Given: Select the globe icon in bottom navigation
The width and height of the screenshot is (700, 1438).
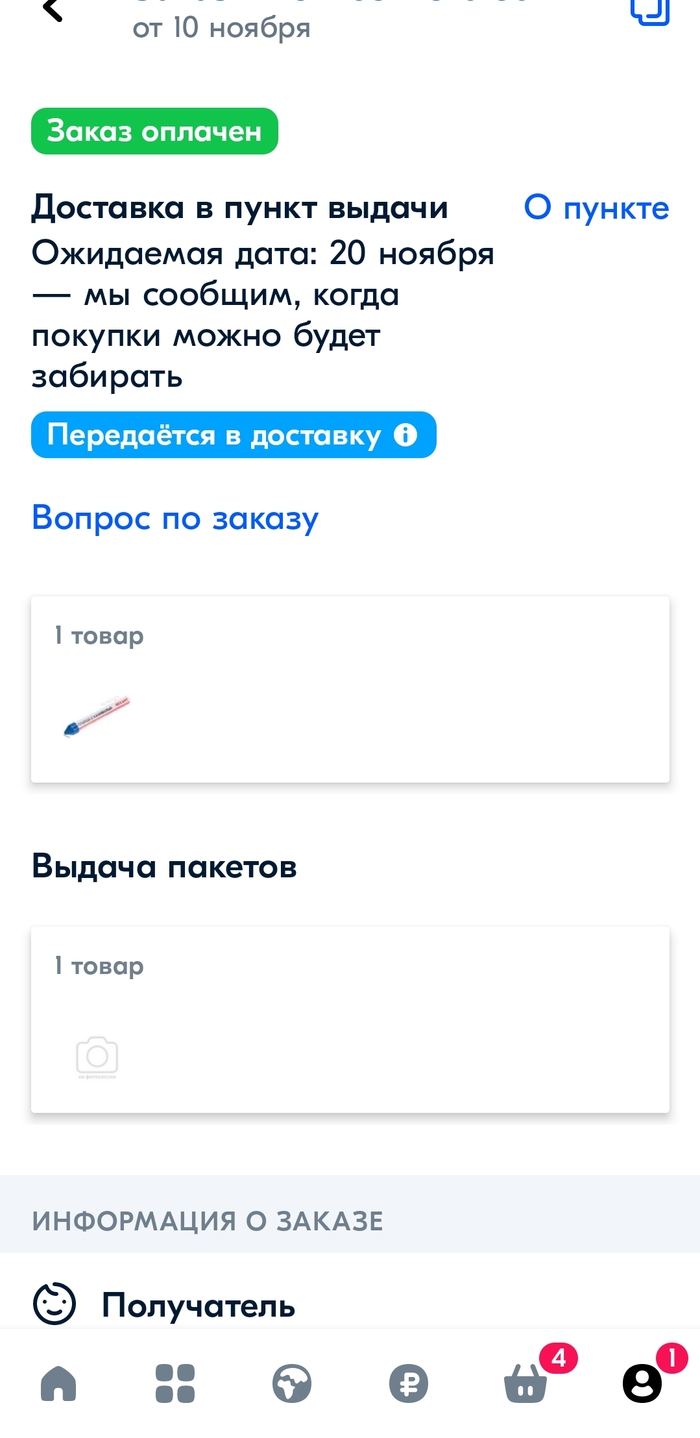Looking at the screenshot, I should [291, 1385].
